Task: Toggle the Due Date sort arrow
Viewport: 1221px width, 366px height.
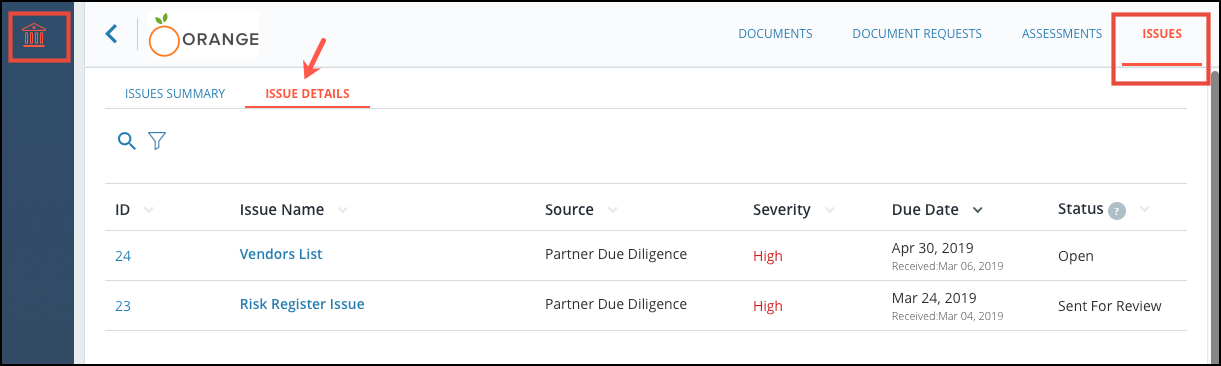Action: point(977,210)
